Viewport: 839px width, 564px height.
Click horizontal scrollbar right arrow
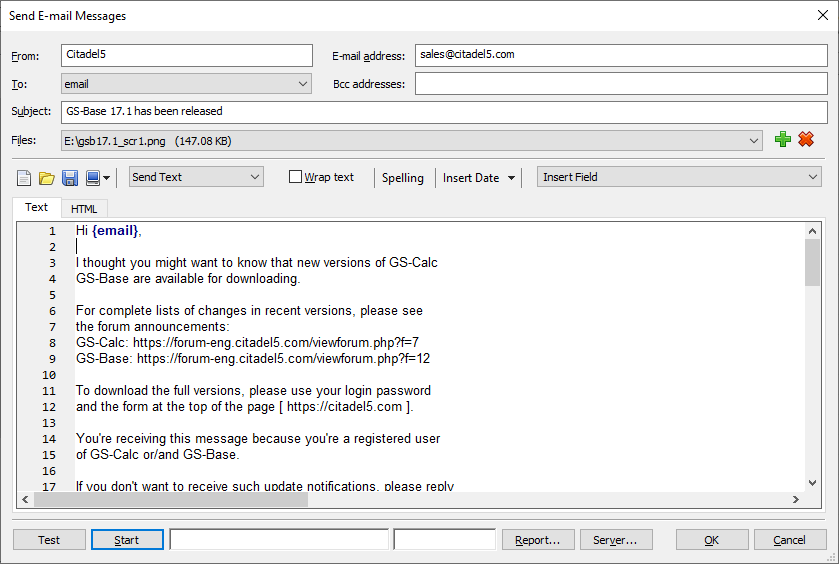coord(796,499)
